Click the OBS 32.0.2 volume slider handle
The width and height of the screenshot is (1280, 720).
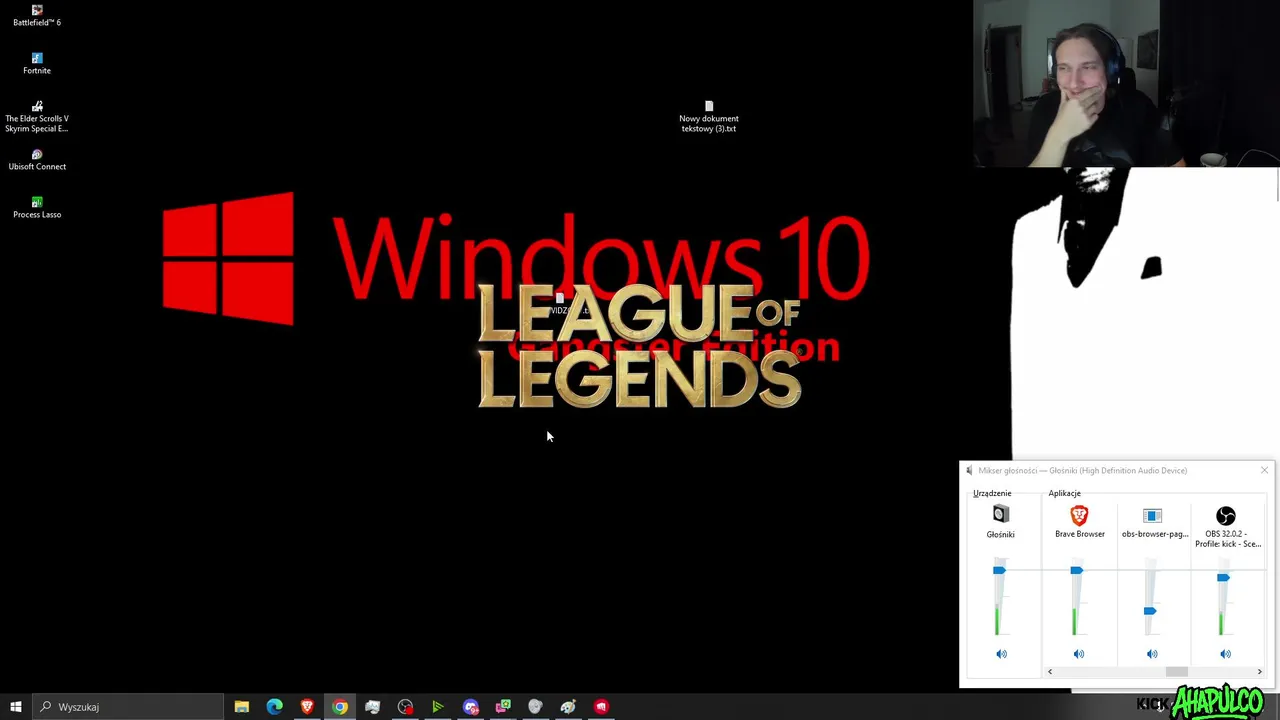tap(1223, 578)
